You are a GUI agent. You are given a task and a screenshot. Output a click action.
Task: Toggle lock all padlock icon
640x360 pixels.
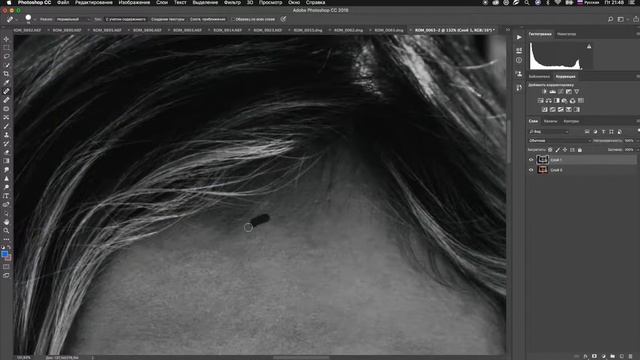(580, 150)
